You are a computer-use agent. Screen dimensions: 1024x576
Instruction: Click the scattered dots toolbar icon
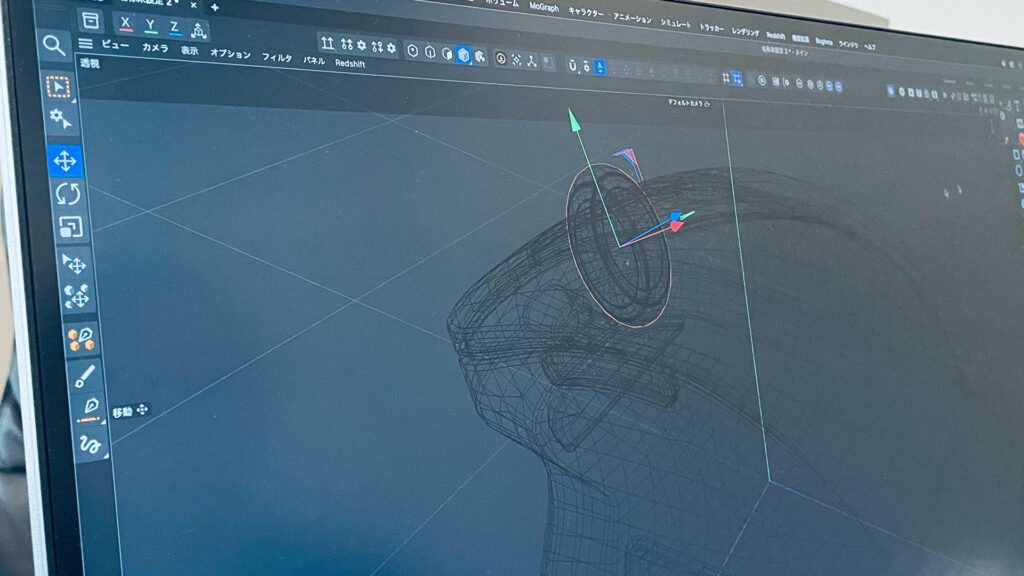pos(517,60)
